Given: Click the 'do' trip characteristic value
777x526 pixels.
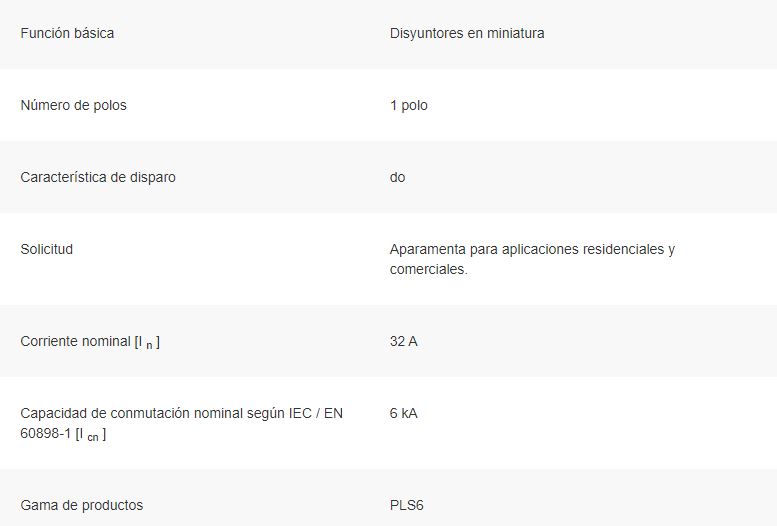Looking at the screenshot, I should pos(397,177).
